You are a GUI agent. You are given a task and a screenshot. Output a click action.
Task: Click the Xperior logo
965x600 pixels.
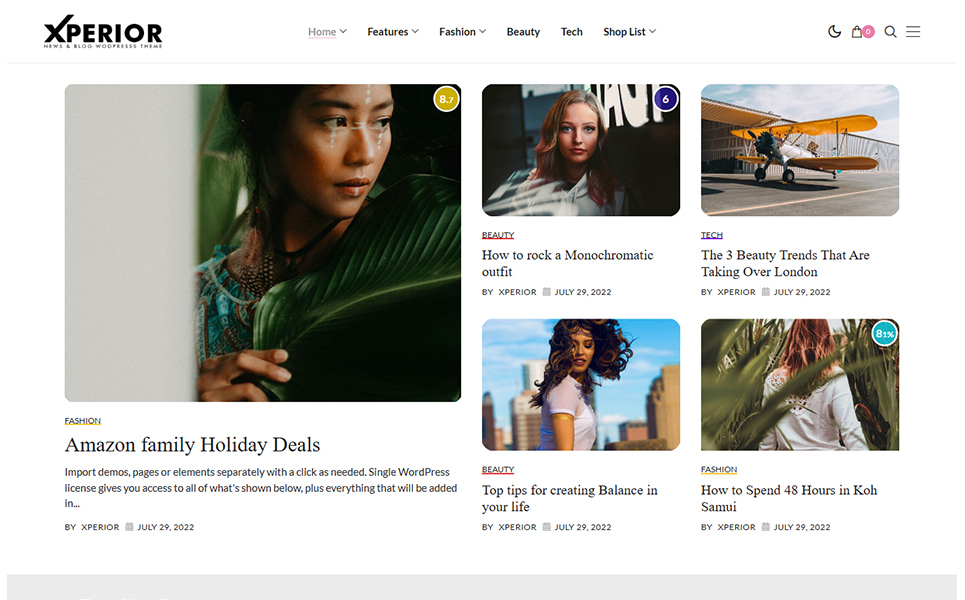(x=103, y=33)
